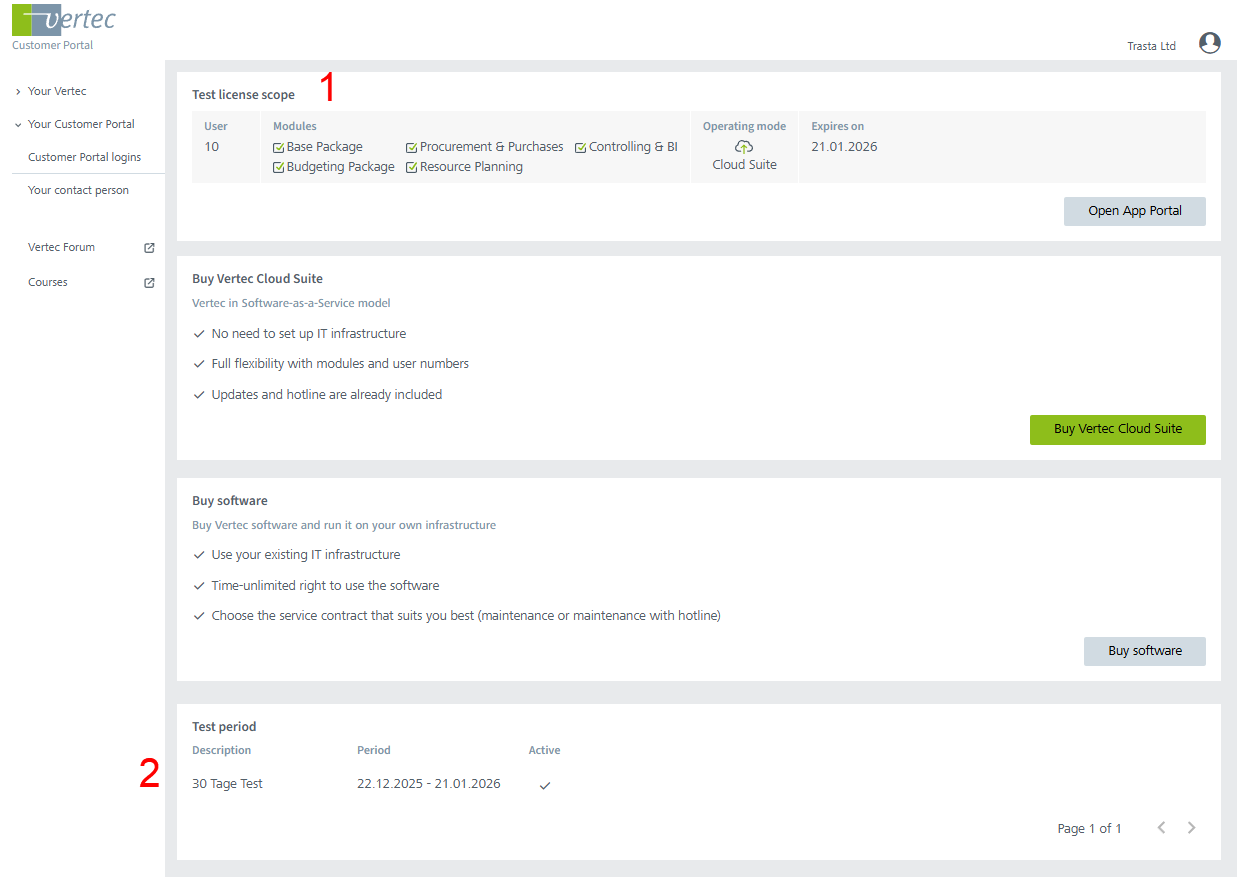Image resolution: width=1237 pixels, height=877 pixels.
Task: Select Your contact person in sidebar
Action: click(78, 190)
